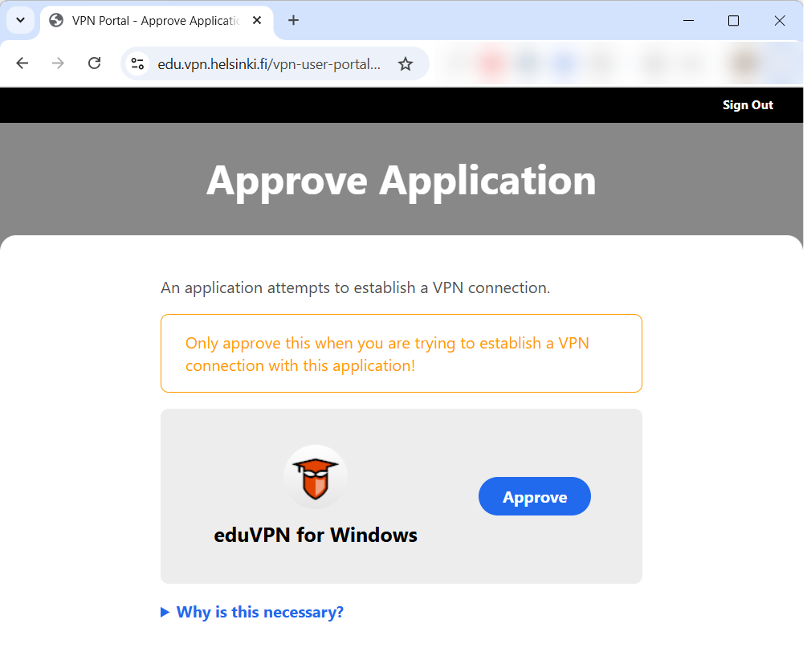
Task: Click the eduVPN owl logo
Action: (315, 477)
